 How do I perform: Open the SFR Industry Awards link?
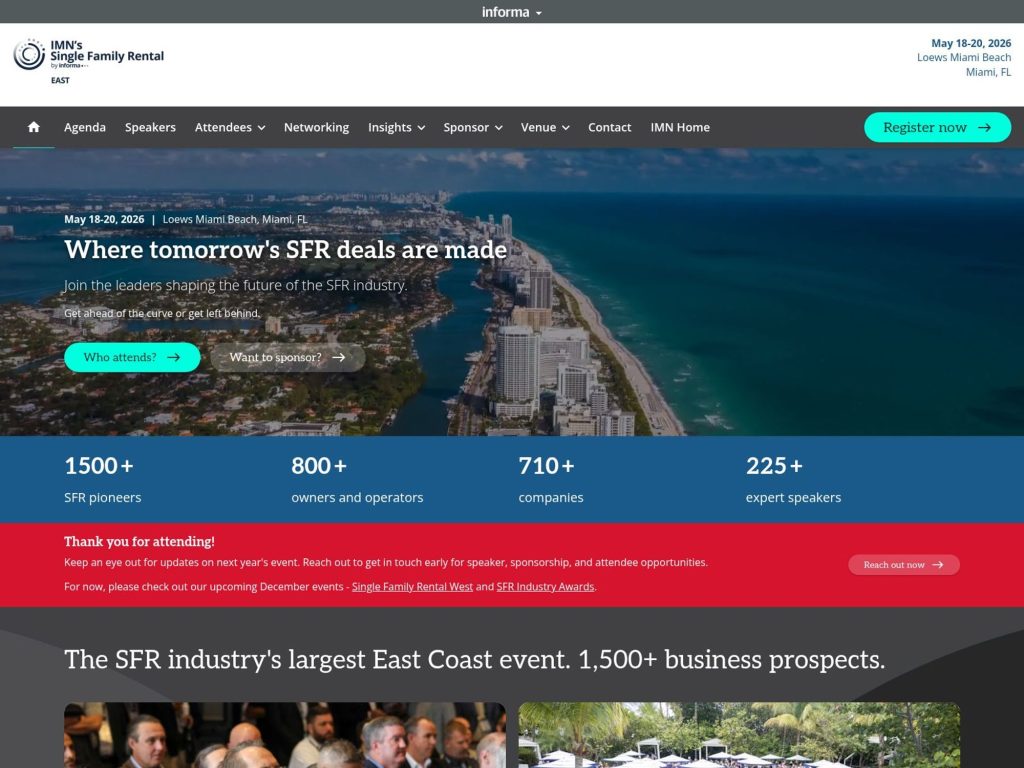(545, 587)
